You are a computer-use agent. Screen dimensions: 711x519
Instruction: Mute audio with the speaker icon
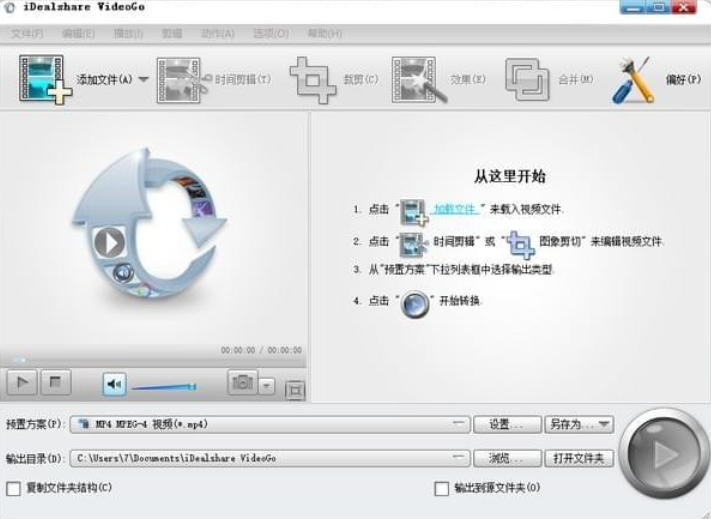[114, 383]
